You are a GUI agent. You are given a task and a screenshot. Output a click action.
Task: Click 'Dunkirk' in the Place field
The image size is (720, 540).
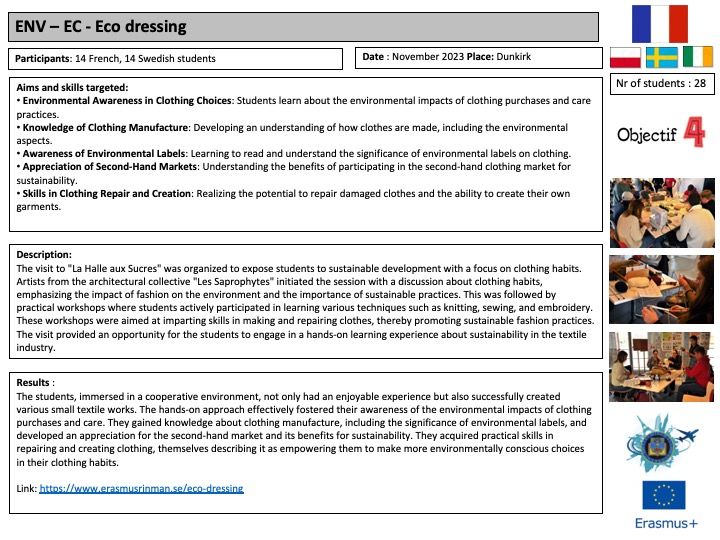(513, 56)
